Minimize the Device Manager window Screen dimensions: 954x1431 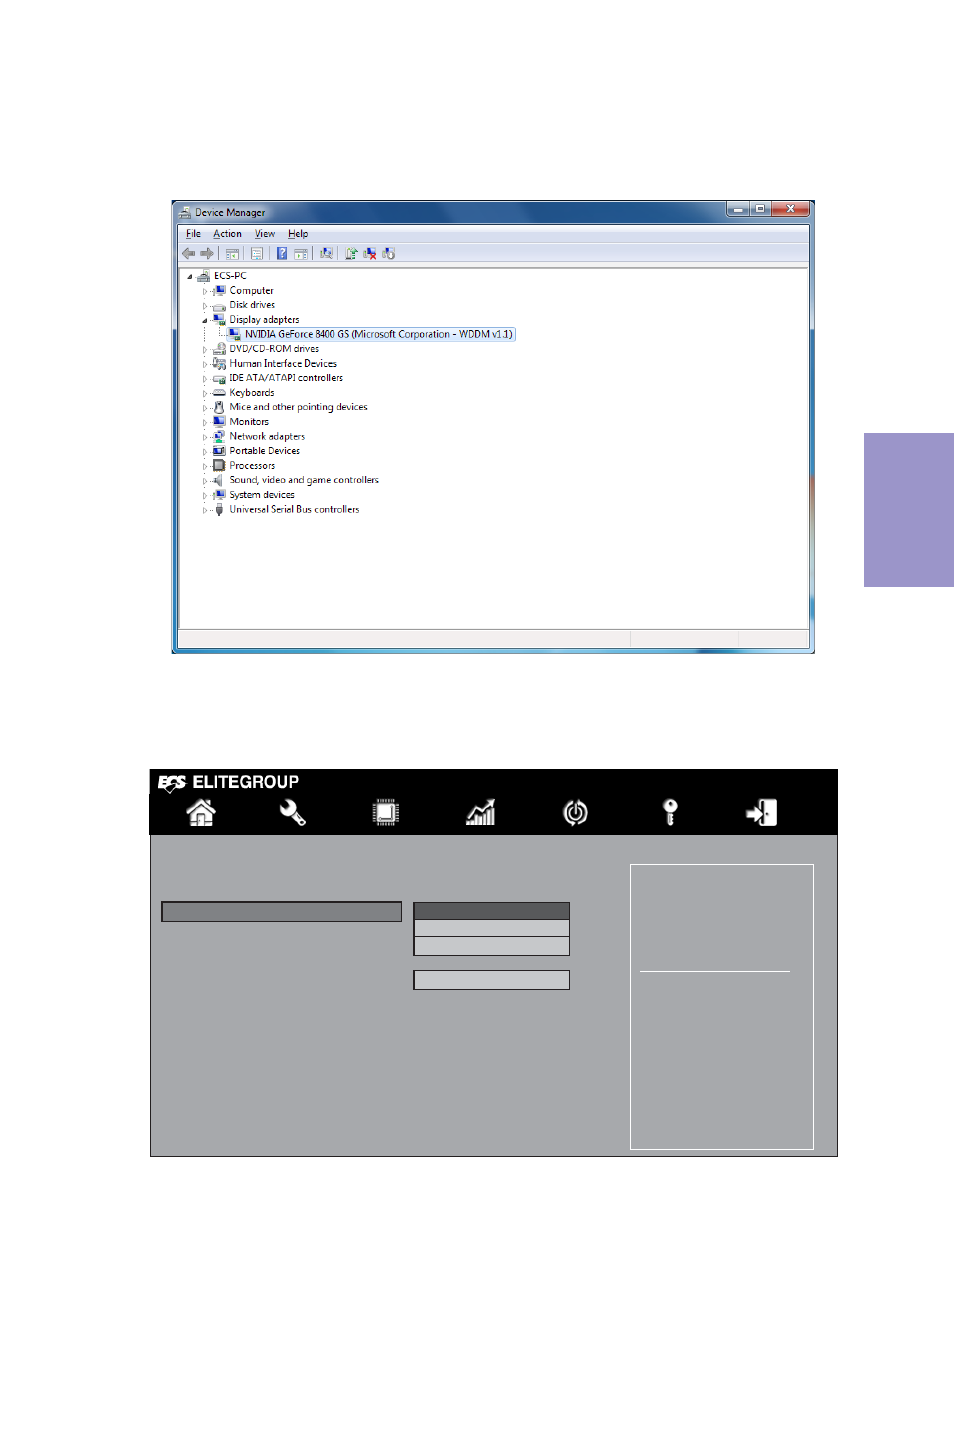[738, 209]
